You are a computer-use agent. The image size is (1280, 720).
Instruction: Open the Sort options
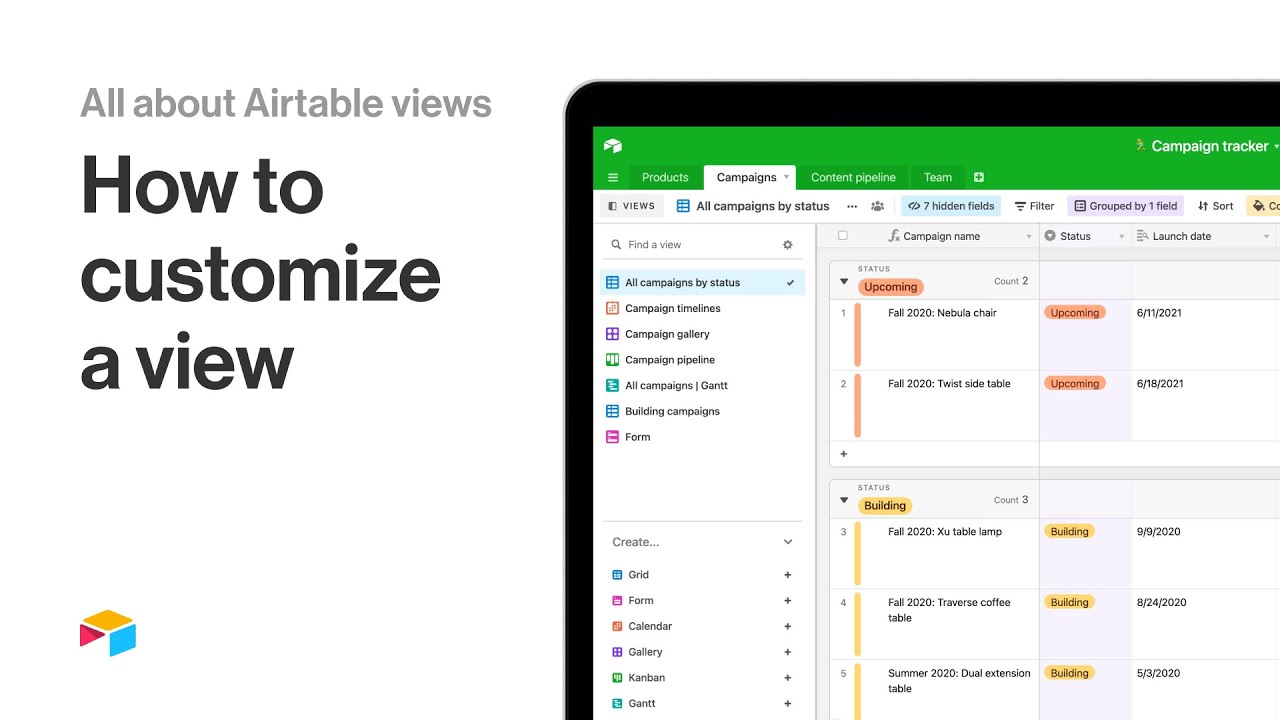point(1215,206)
